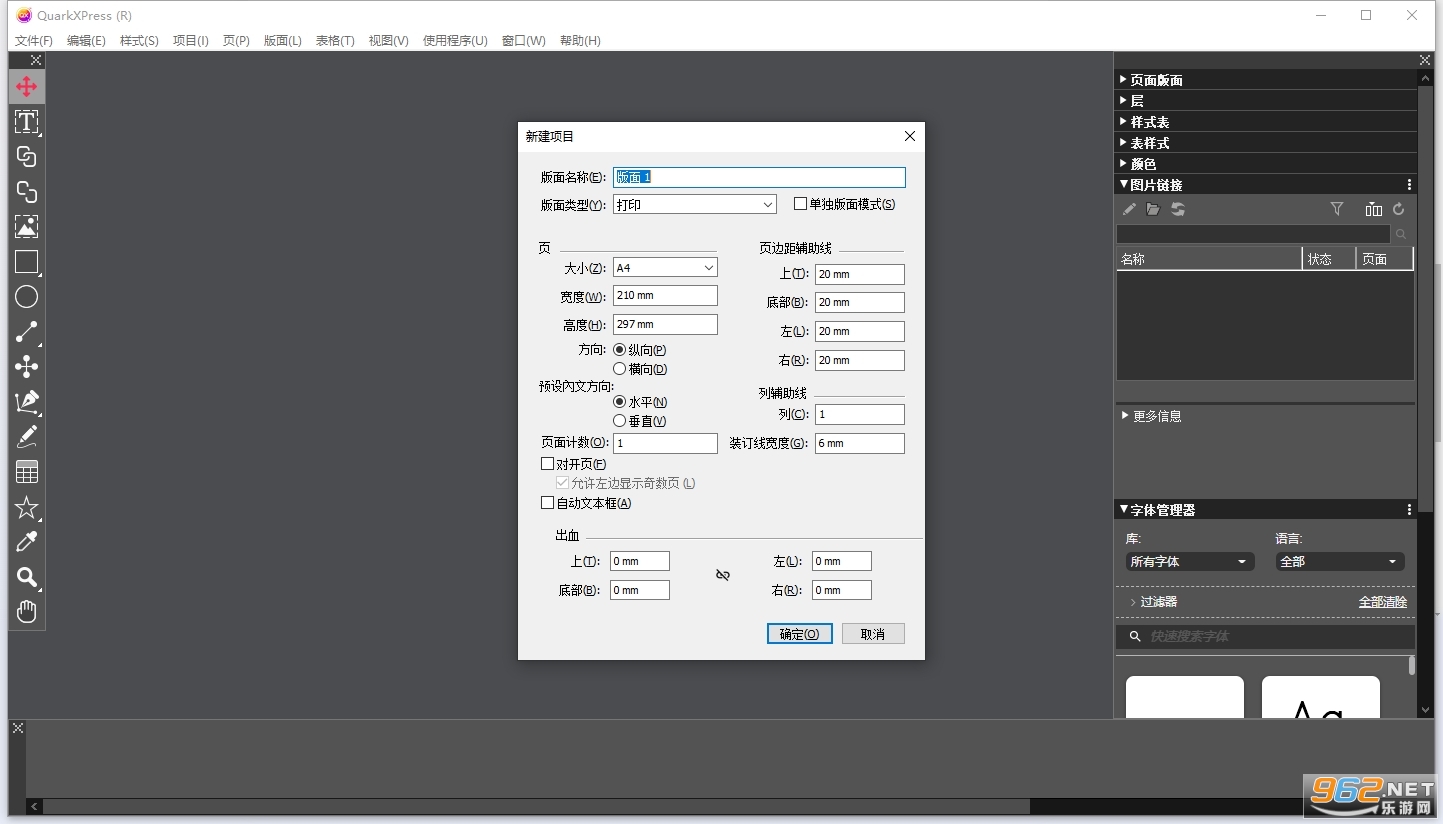The image size is (1443, 824).
Task: Select the Line tool
Action: click(x=27, y=332)
